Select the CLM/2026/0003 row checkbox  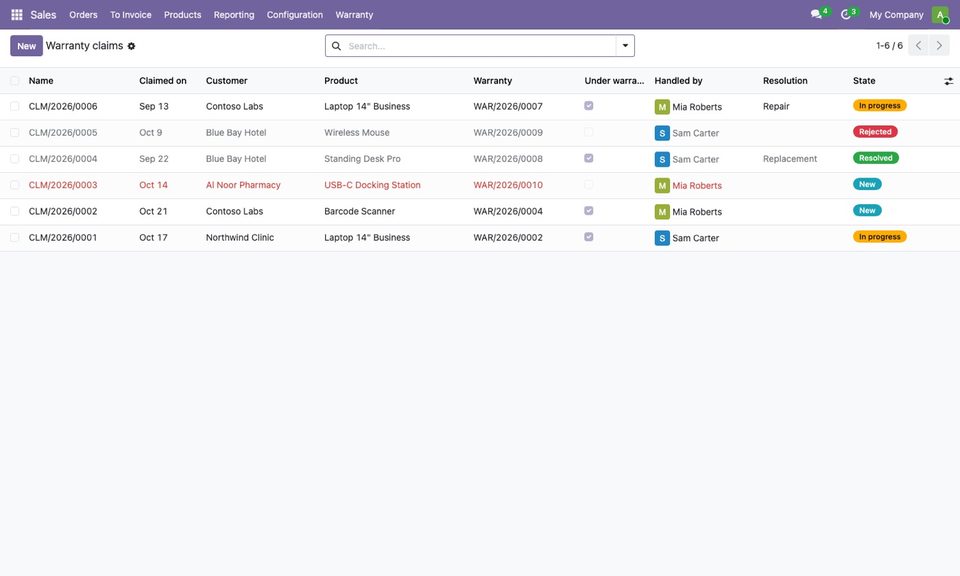click(x=15, y=185)
